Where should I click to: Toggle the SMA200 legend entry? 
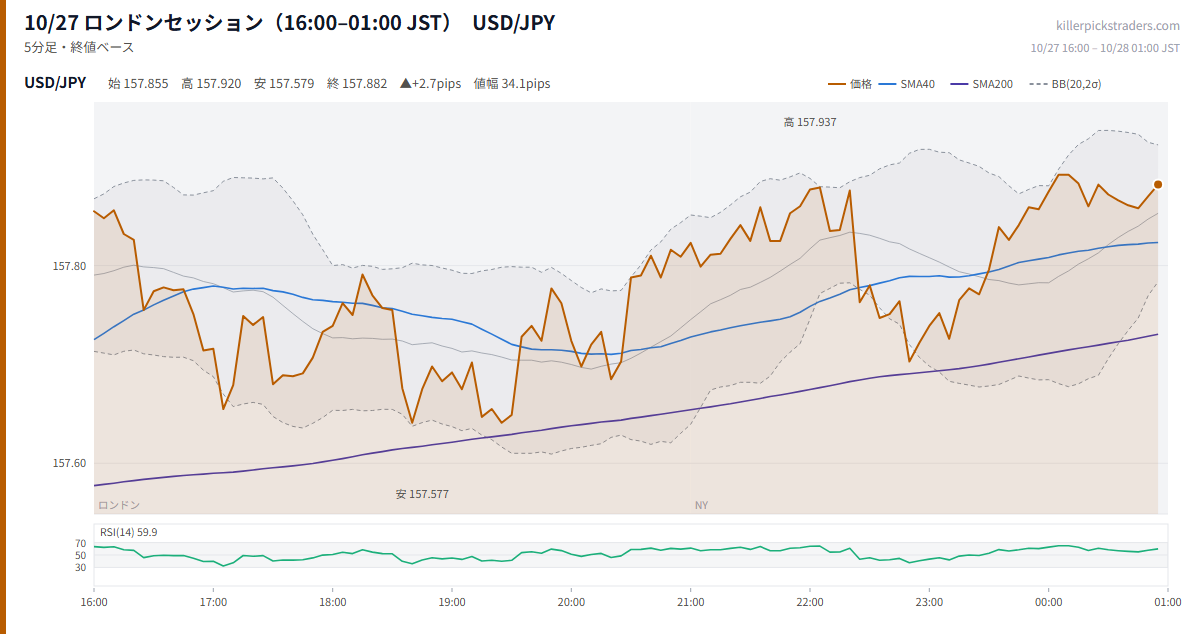click(x=981, y=84)
